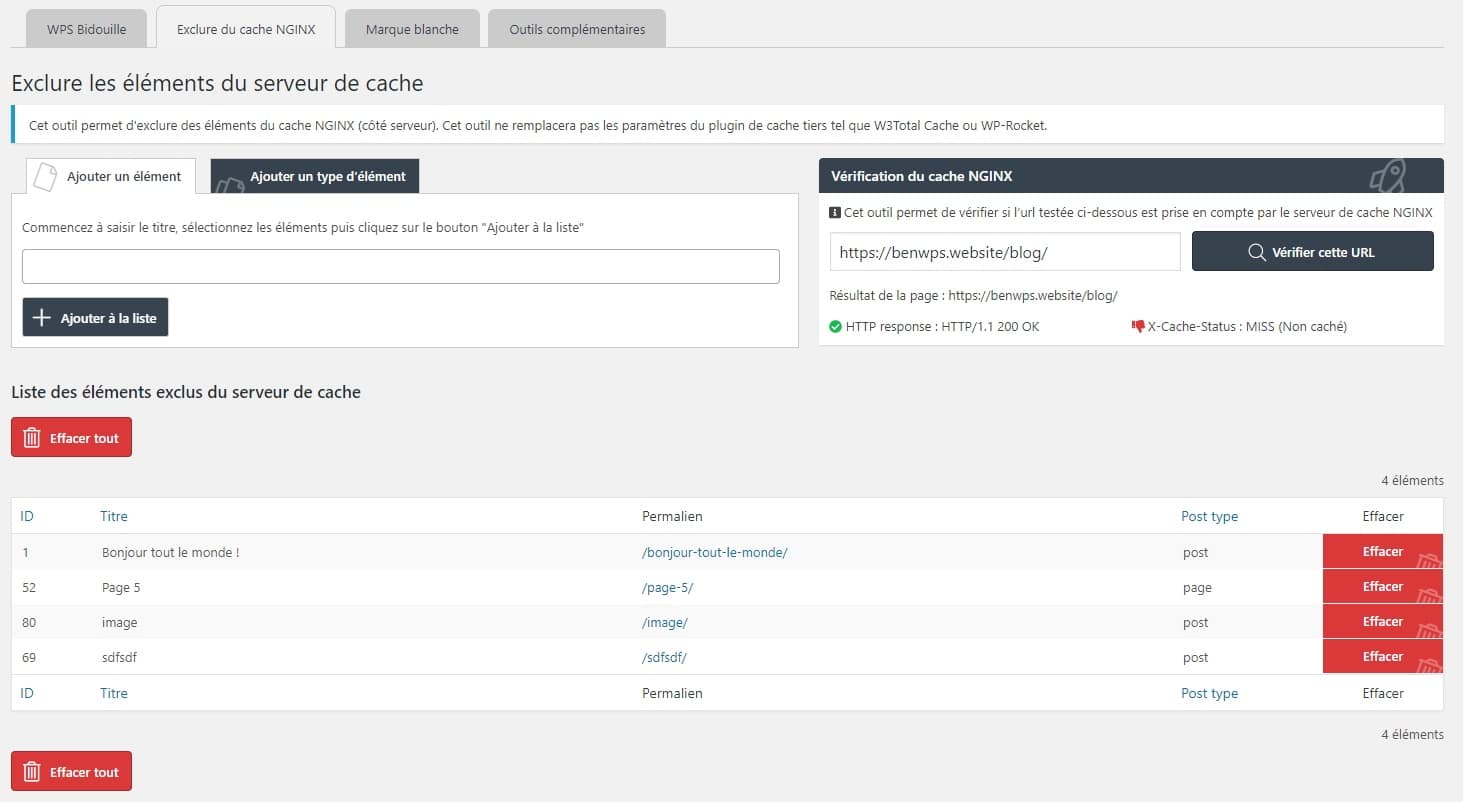Open the /bonjour-tout-le-monde/ permalink
This screenshot has width=1463, height=802.
[714, 551]
